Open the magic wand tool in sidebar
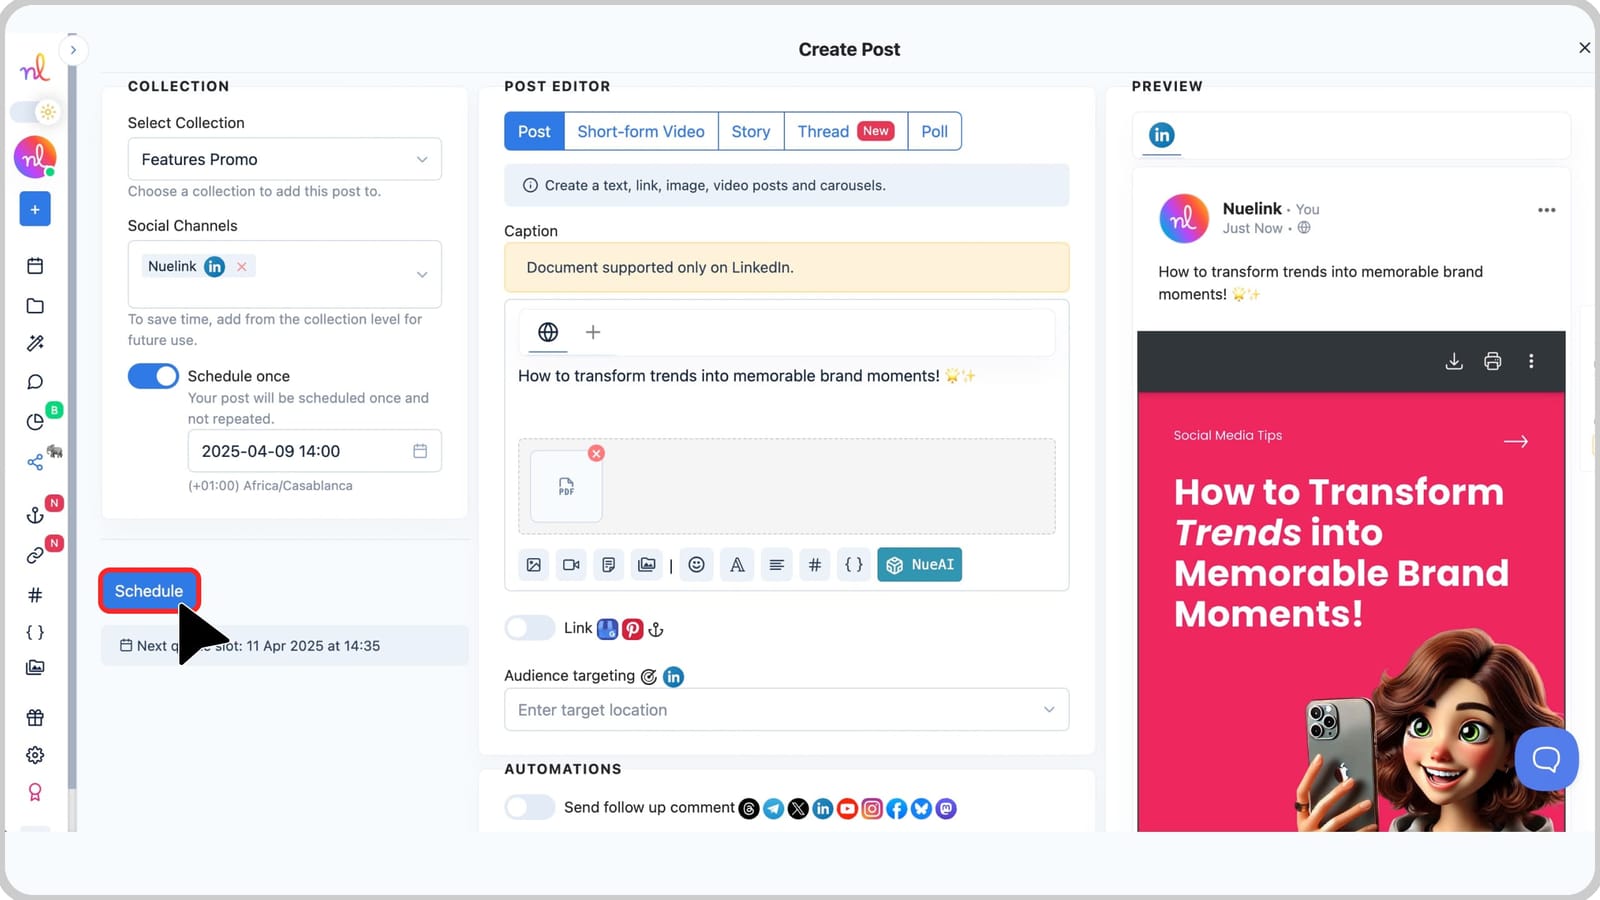The image size is (1600, 900). (35, 343)
